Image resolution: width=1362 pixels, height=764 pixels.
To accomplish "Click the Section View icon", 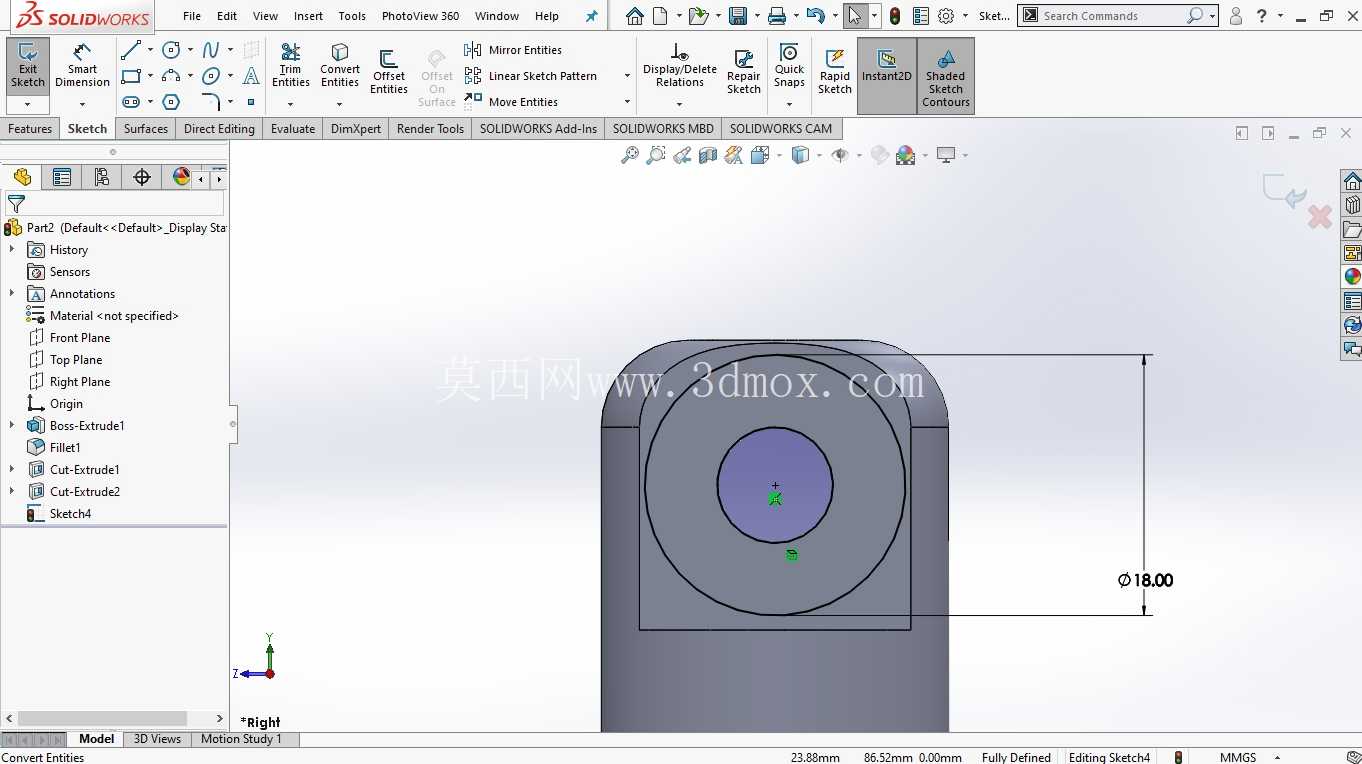I will (x=708, y=155).
